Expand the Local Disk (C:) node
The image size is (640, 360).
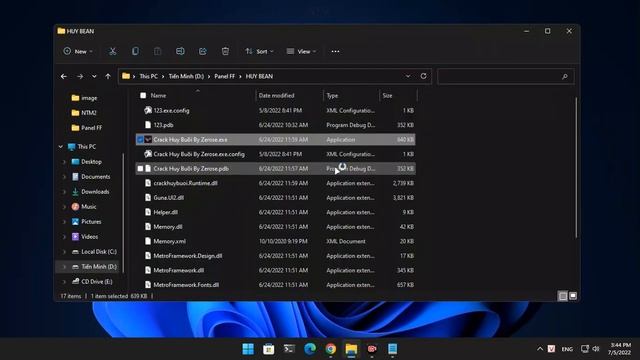(x=64, y=252)
